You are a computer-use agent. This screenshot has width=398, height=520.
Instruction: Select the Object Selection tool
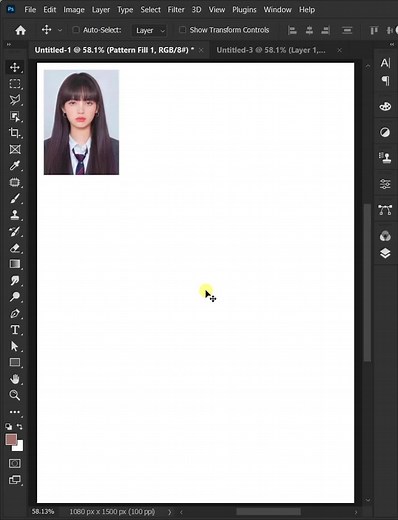(15, 116)
